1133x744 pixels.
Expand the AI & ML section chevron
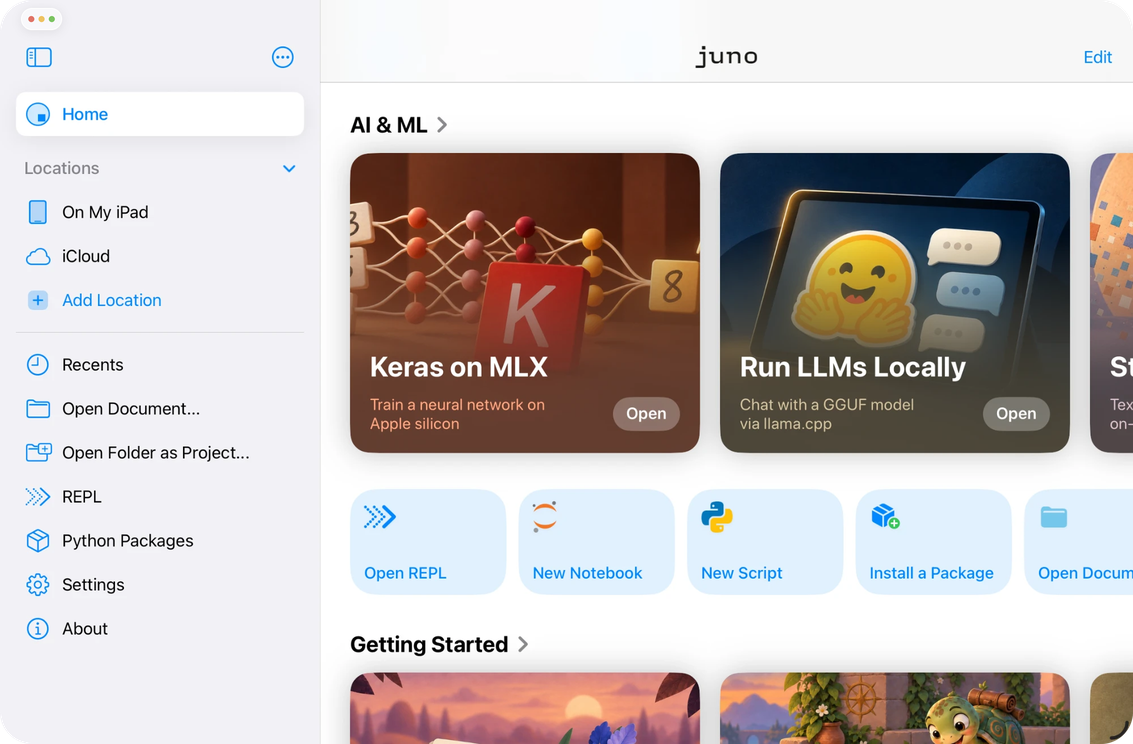(442, 125)
